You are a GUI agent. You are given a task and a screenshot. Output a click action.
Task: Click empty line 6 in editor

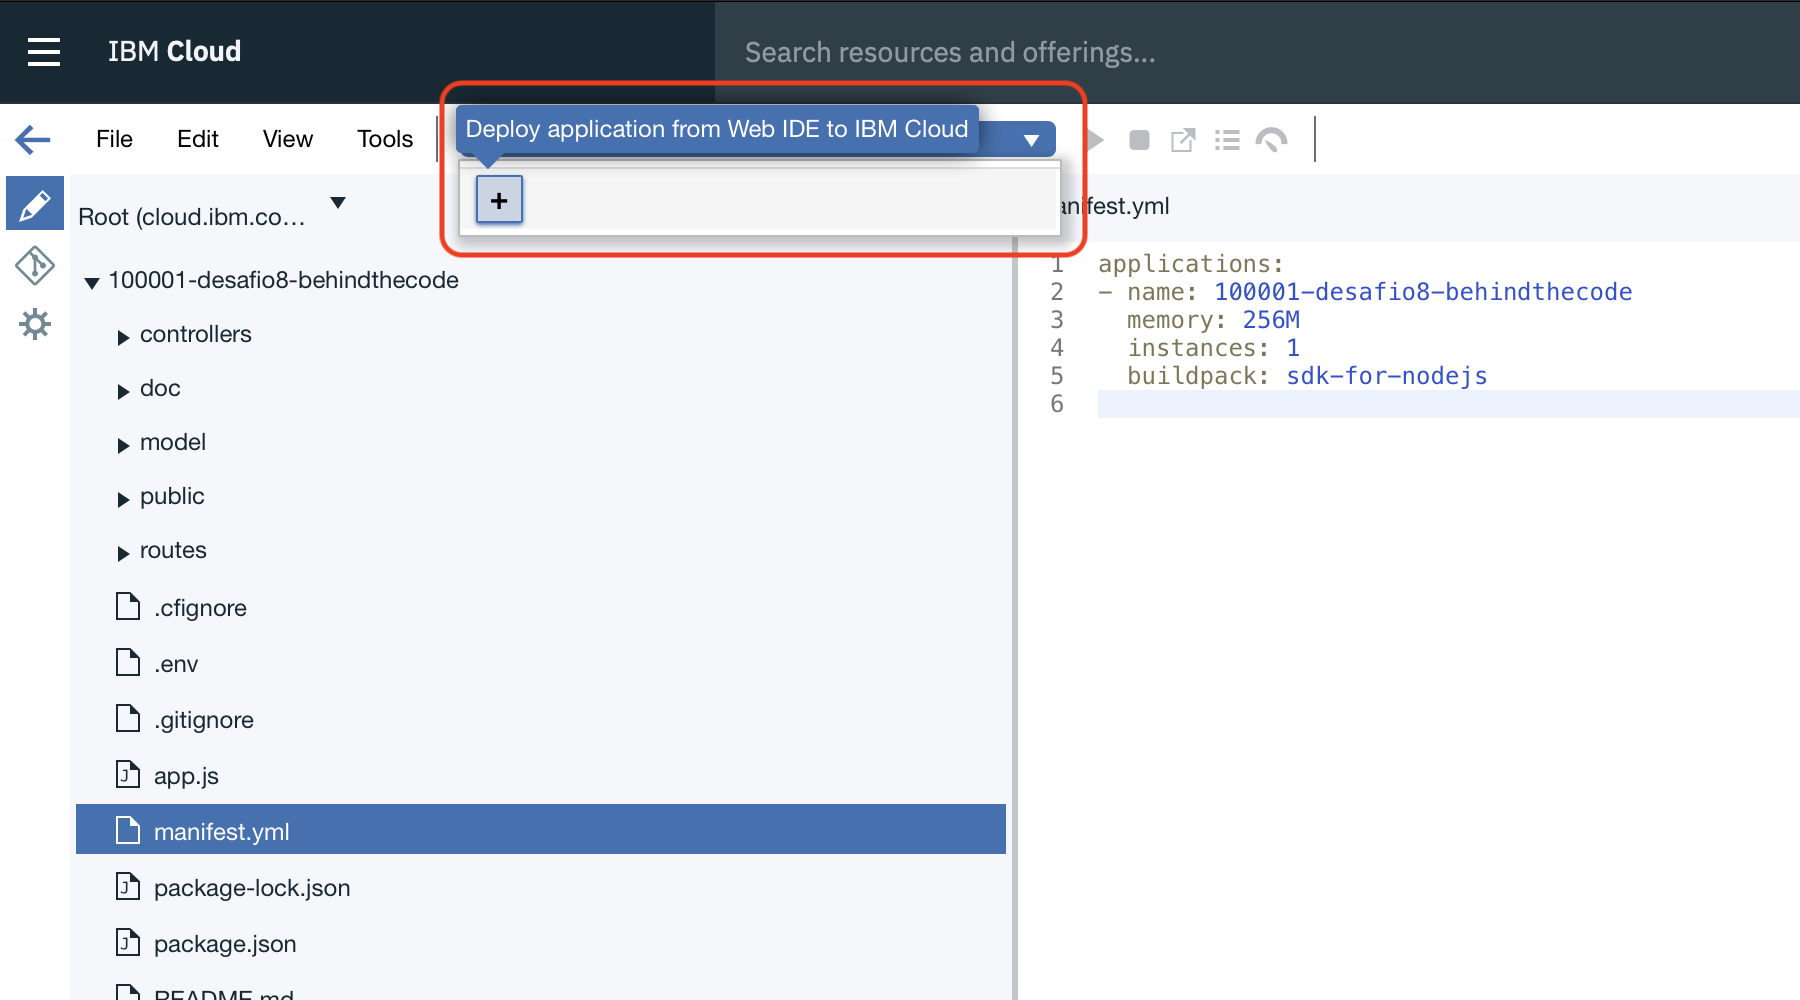point(1448,404)
